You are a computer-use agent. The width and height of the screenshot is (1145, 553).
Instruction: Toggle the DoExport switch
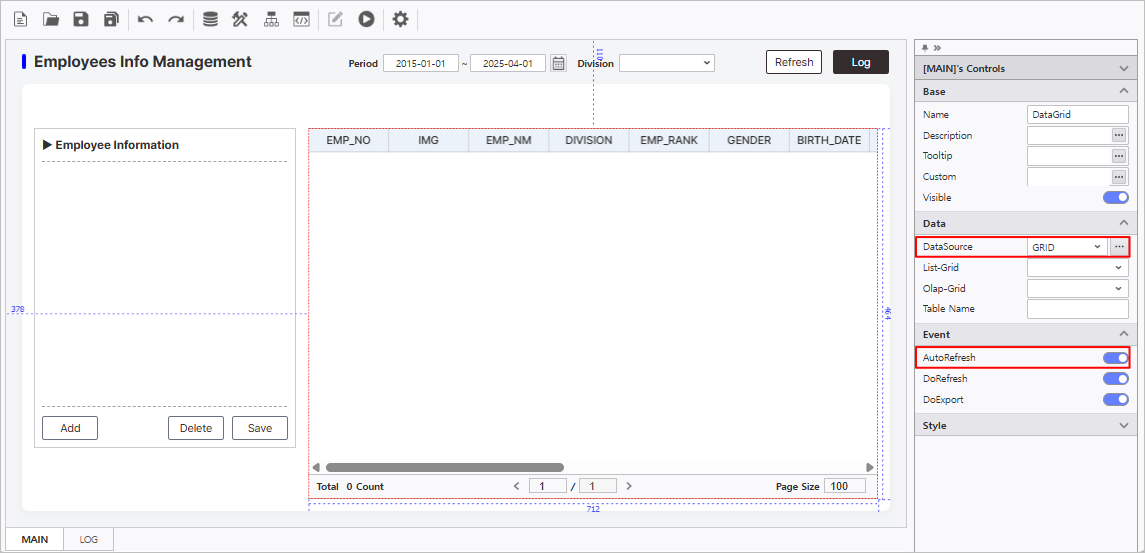pos(1116,400)
